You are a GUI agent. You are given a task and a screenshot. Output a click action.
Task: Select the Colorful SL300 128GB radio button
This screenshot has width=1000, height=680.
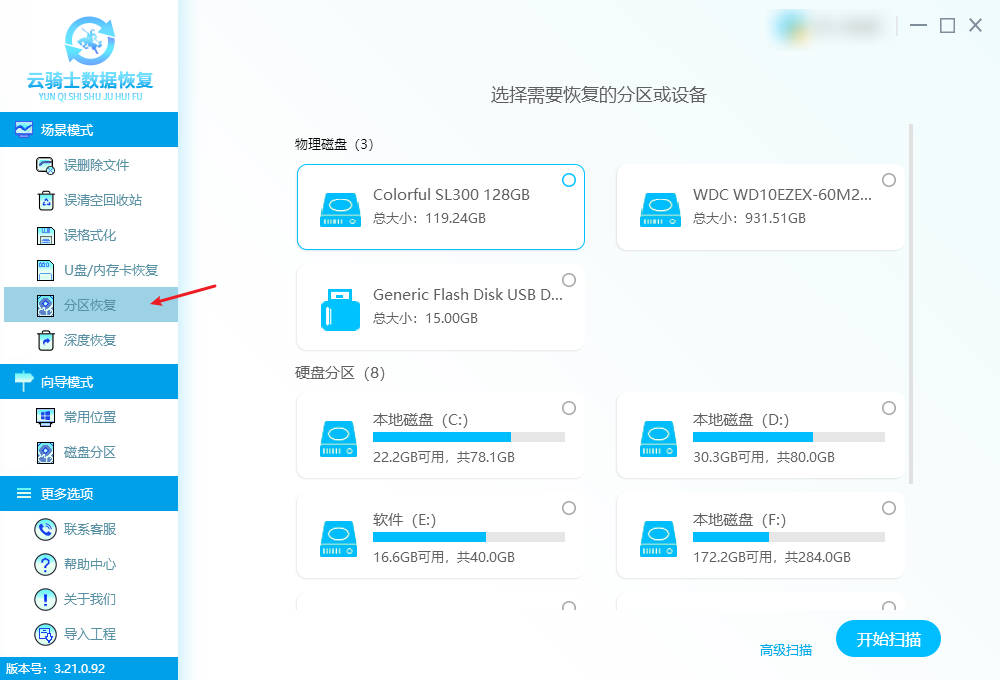(569, 180)
